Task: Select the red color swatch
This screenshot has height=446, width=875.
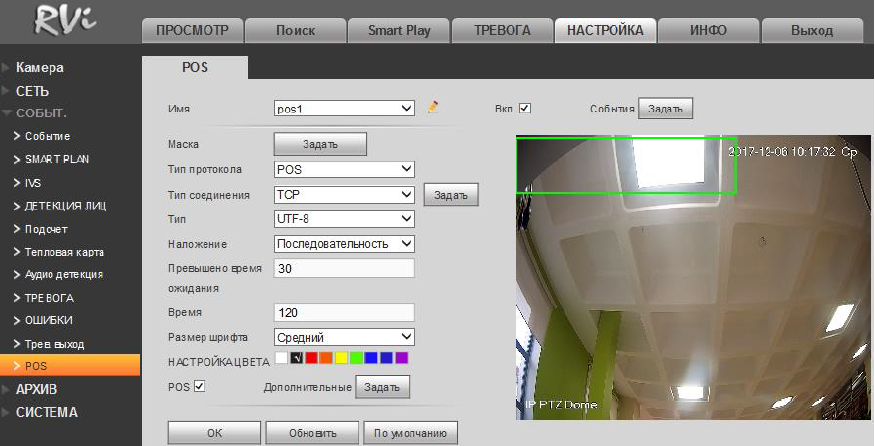Action: [312, 357]
